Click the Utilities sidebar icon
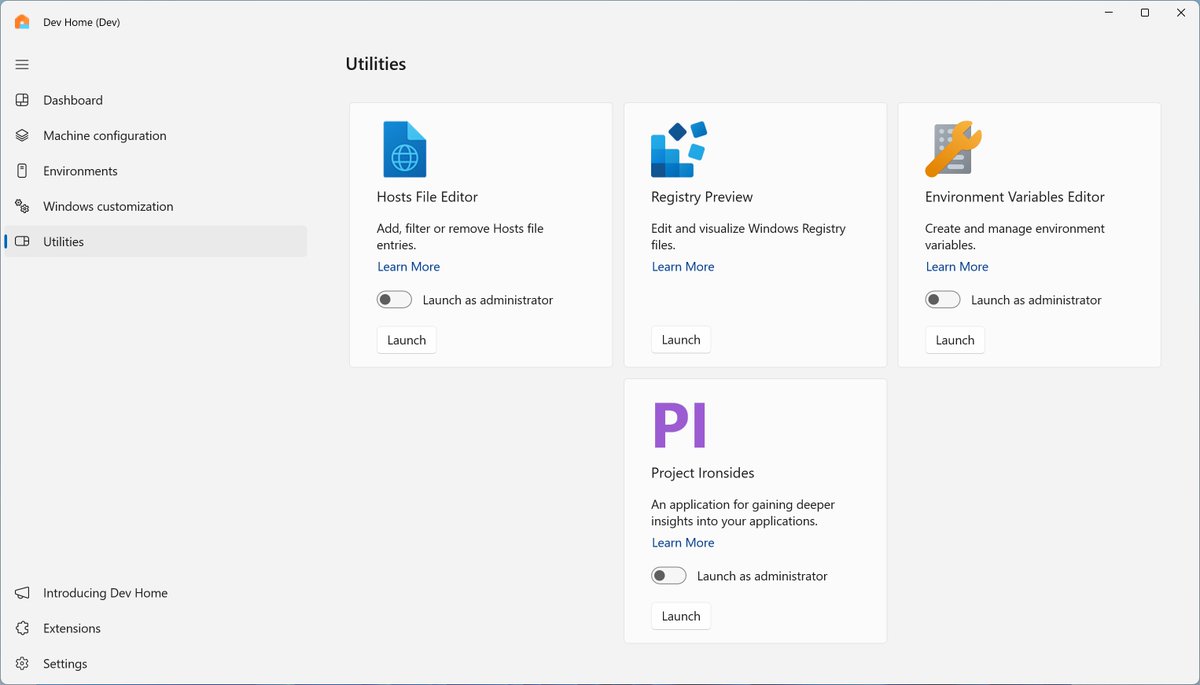 pyautogui.click(x=22, y=242)
